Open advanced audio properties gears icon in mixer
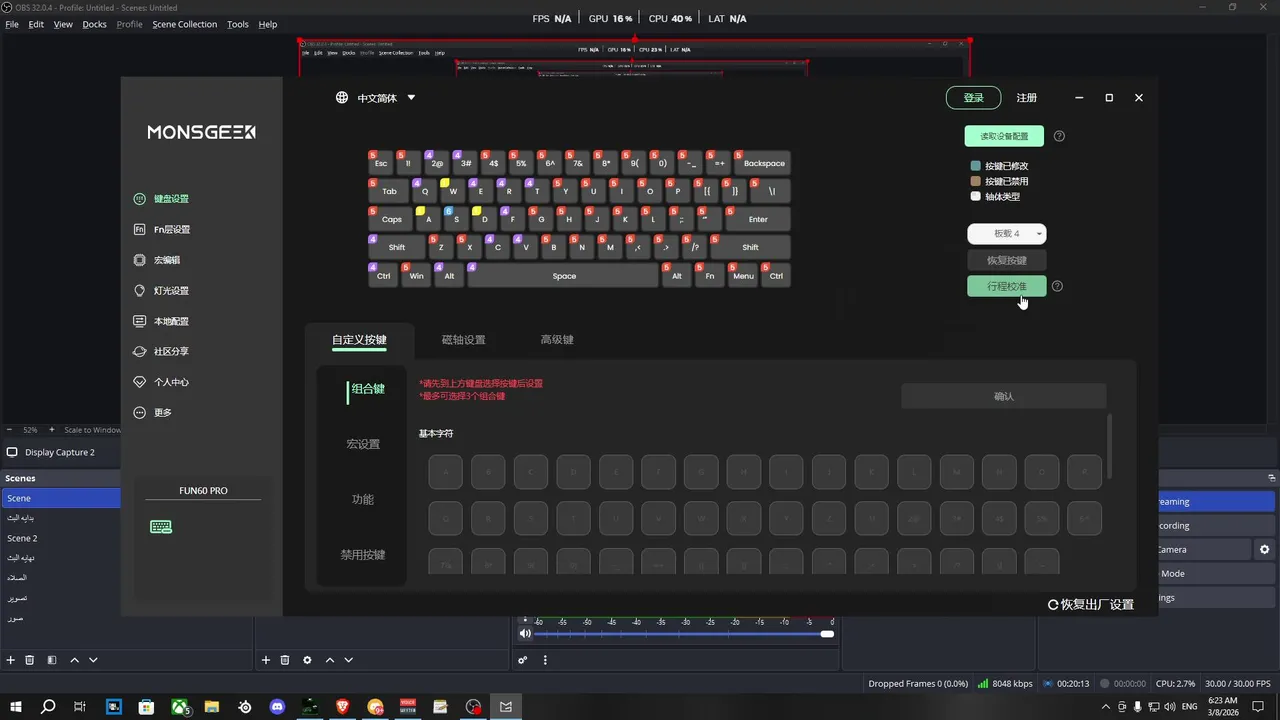 [522, 660]
